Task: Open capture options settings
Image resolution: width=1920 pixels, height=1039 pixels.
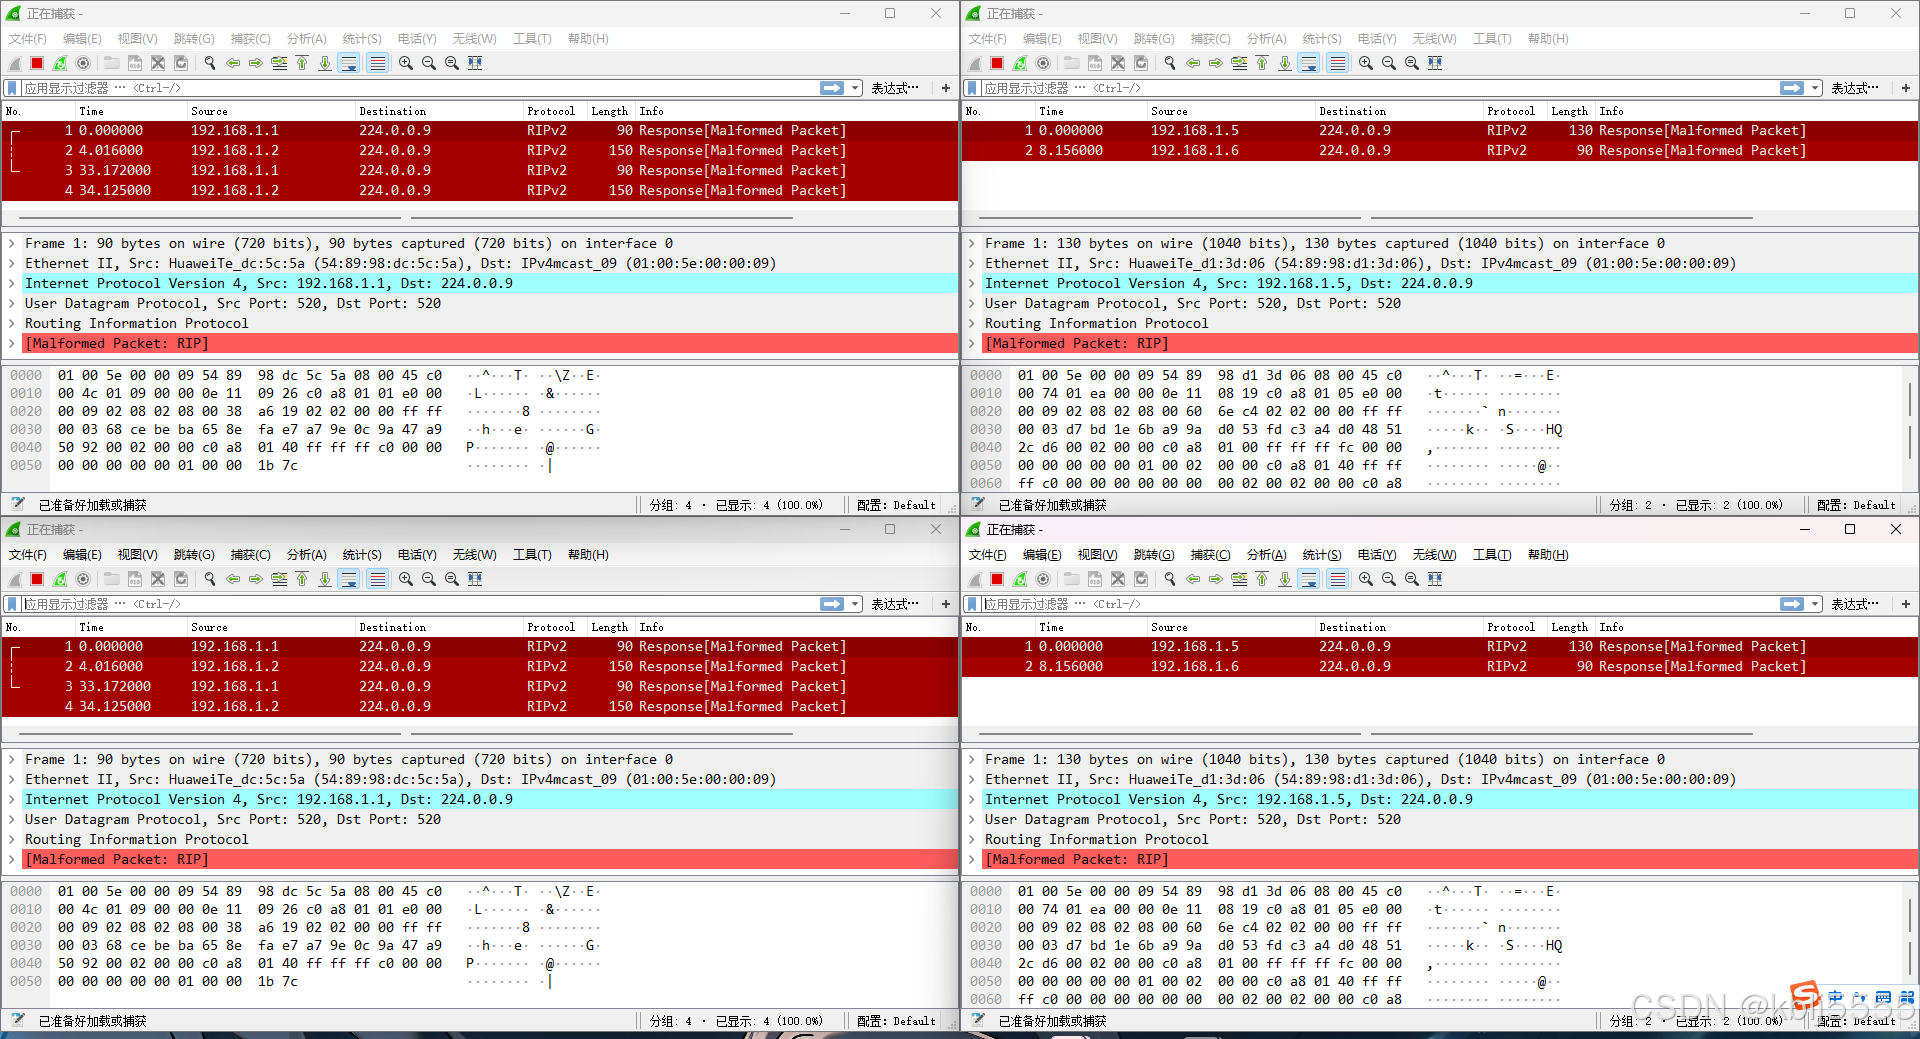Action: tap(83, 63)
